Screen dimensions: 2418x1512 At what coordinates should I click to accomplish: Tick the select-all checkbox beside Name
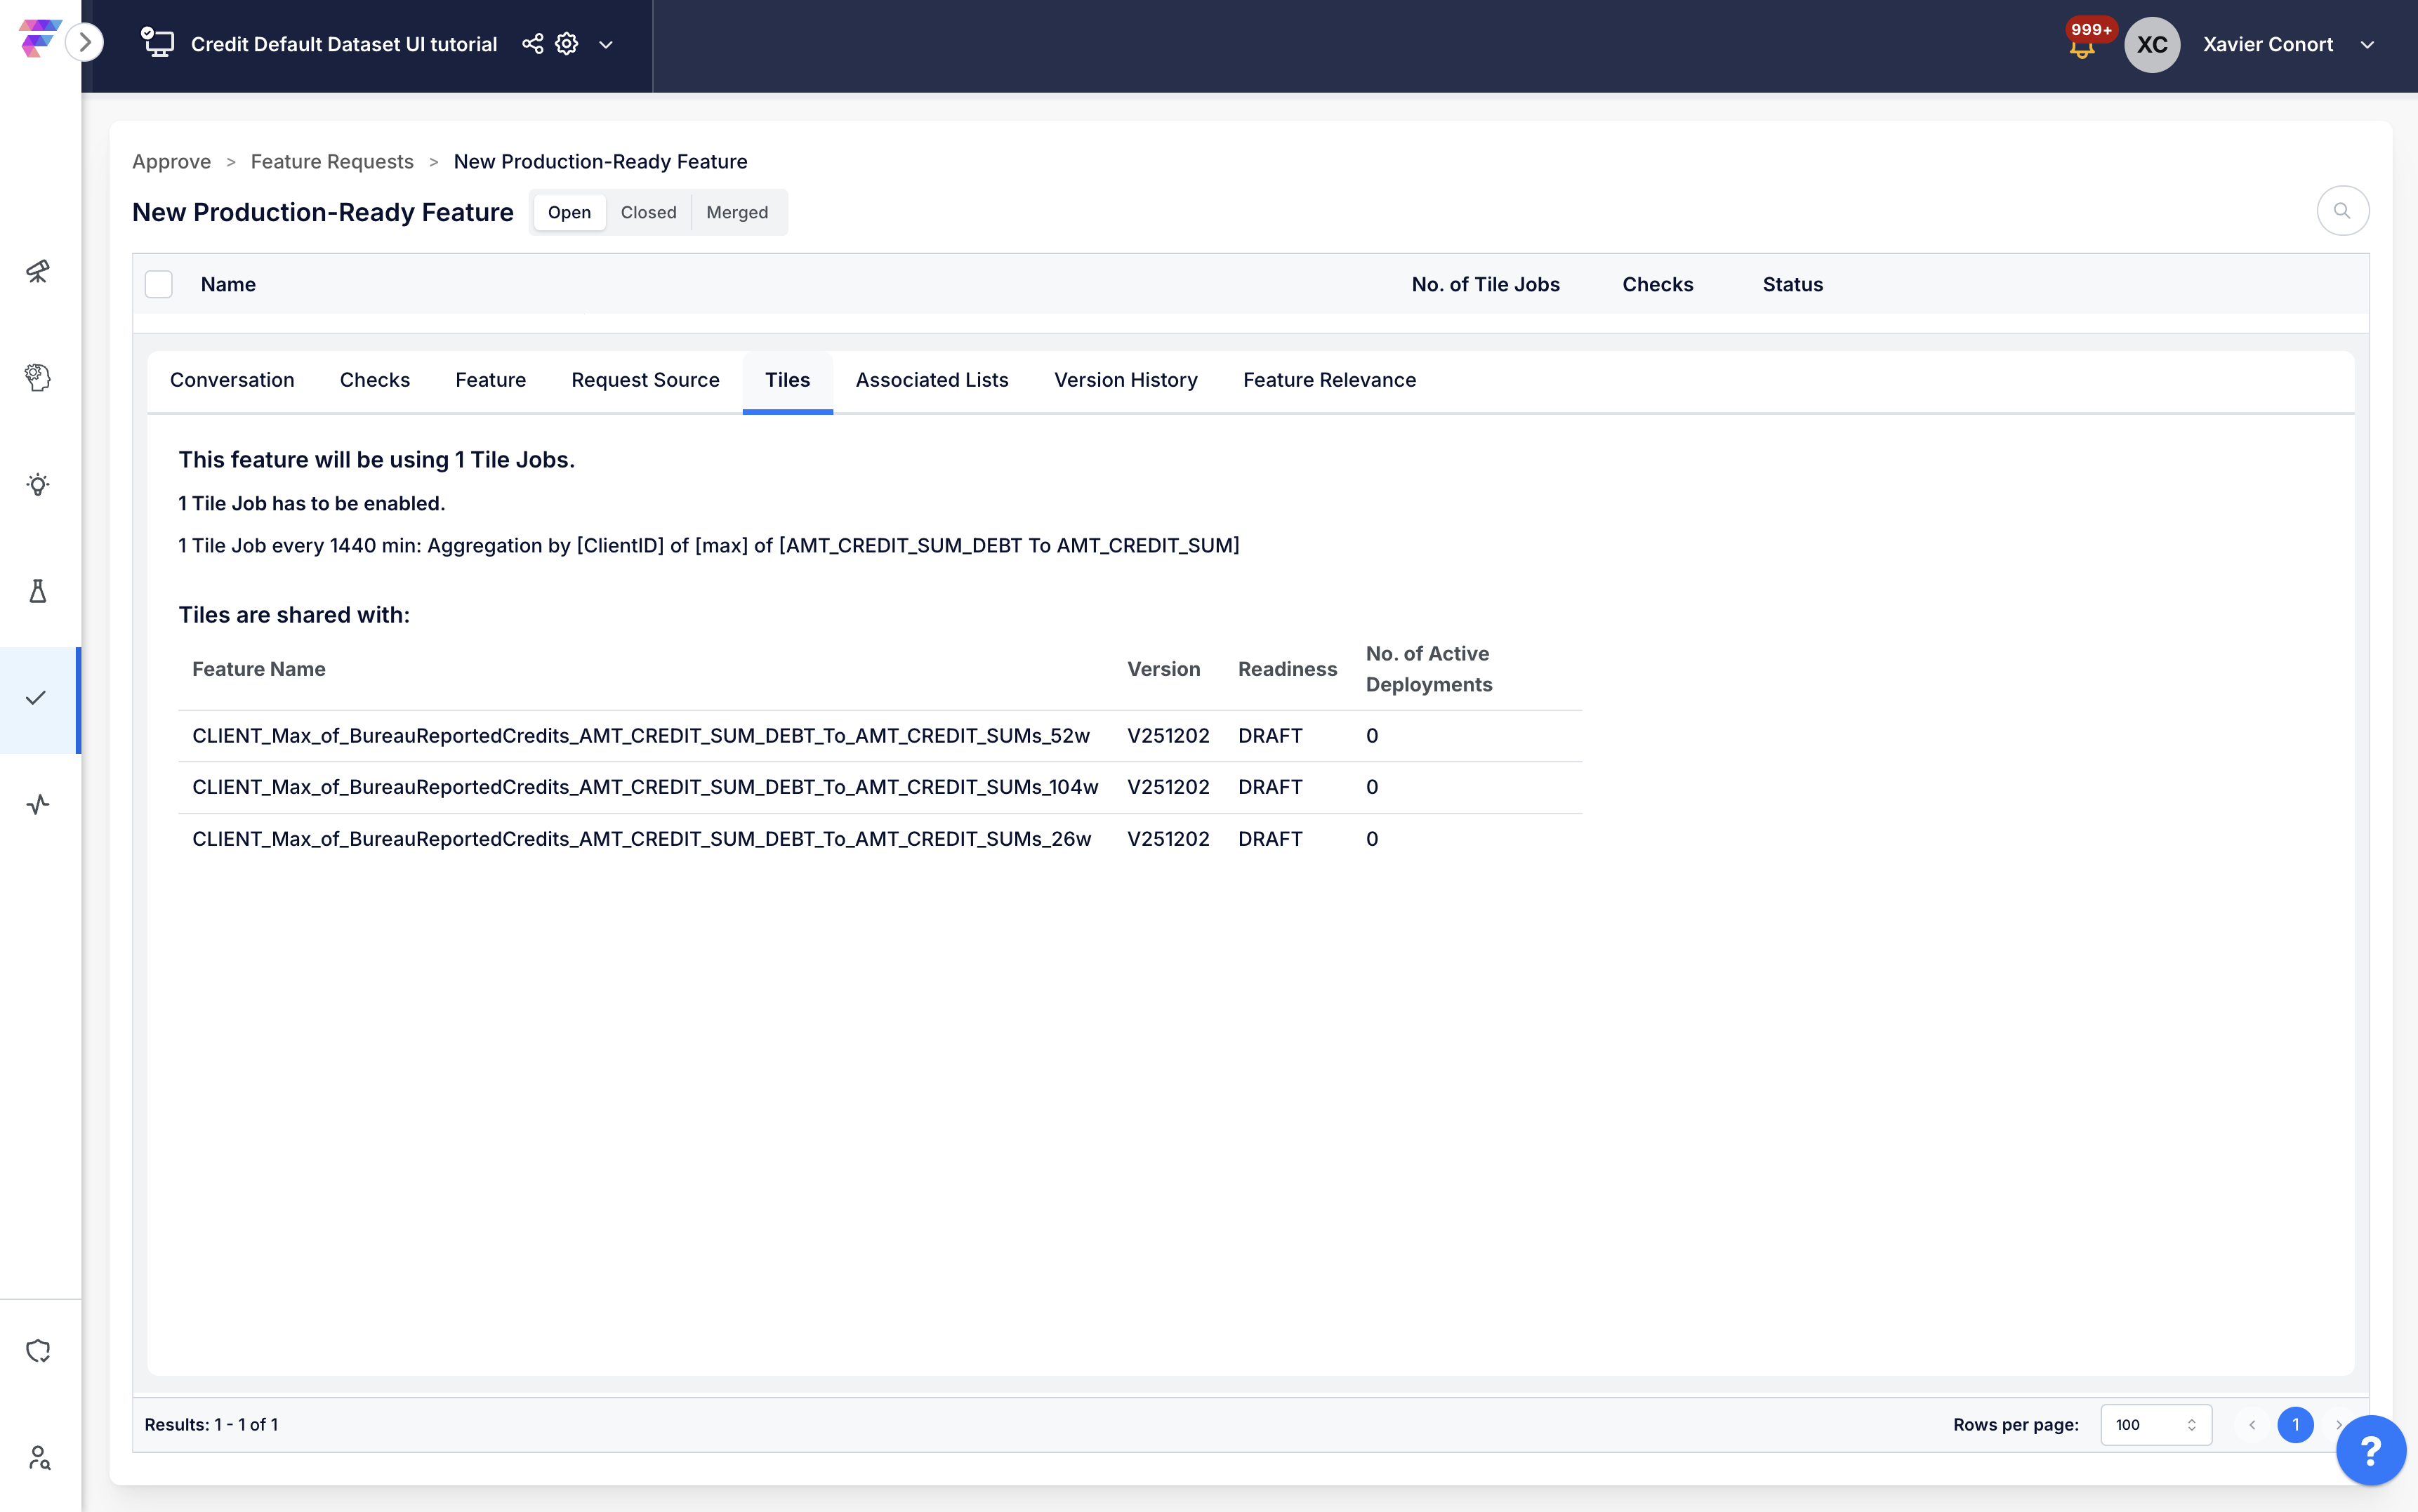[x=159, y=284]
